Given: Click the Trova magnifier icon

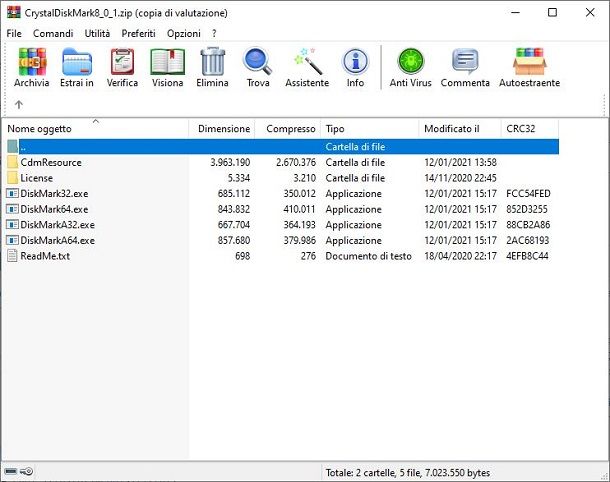Looking at the screenshot, I should pos(258,61).
